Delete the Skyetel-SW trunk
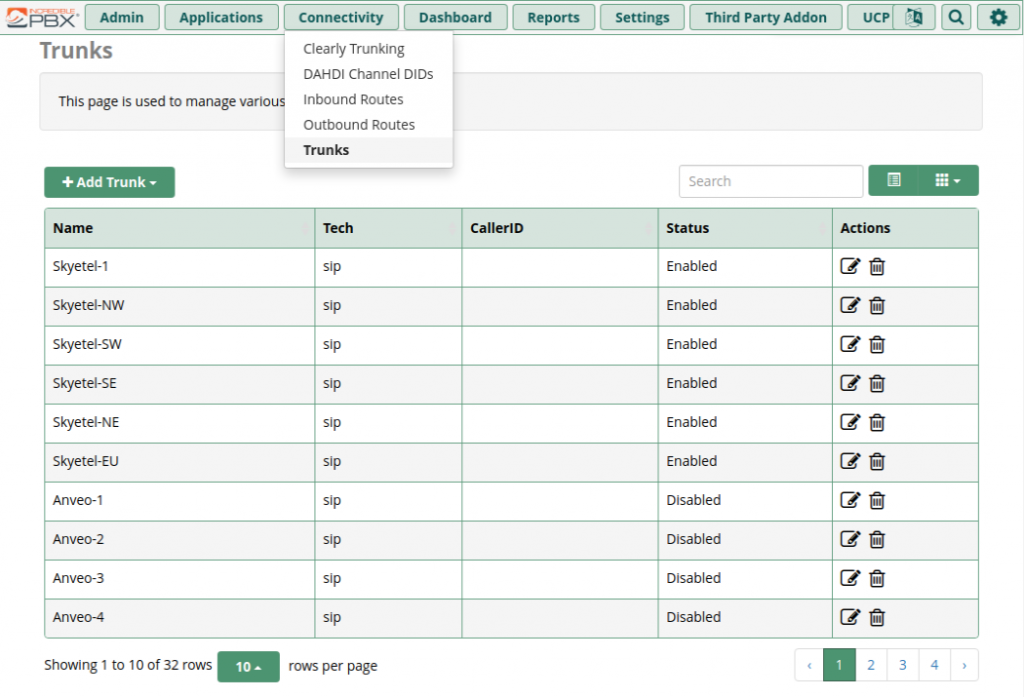The image size is (1024, 697). 877,344
